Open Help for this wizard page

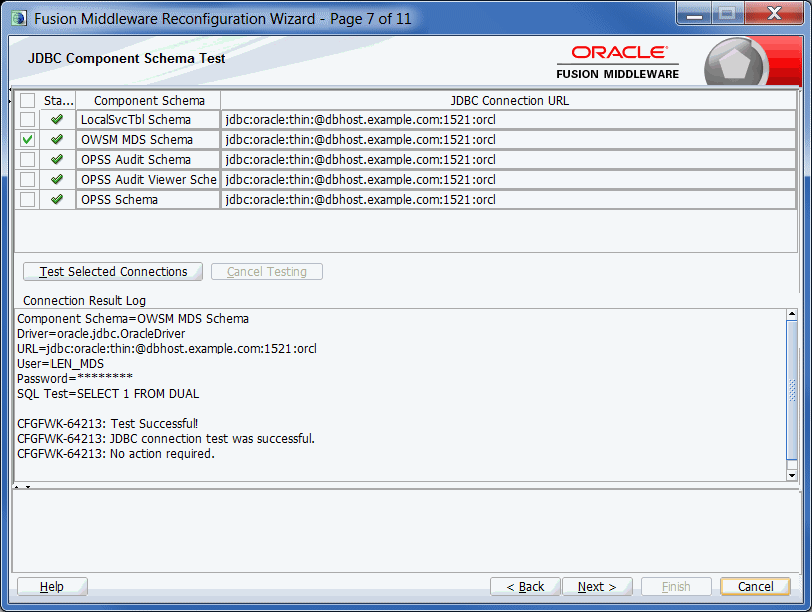52,587
